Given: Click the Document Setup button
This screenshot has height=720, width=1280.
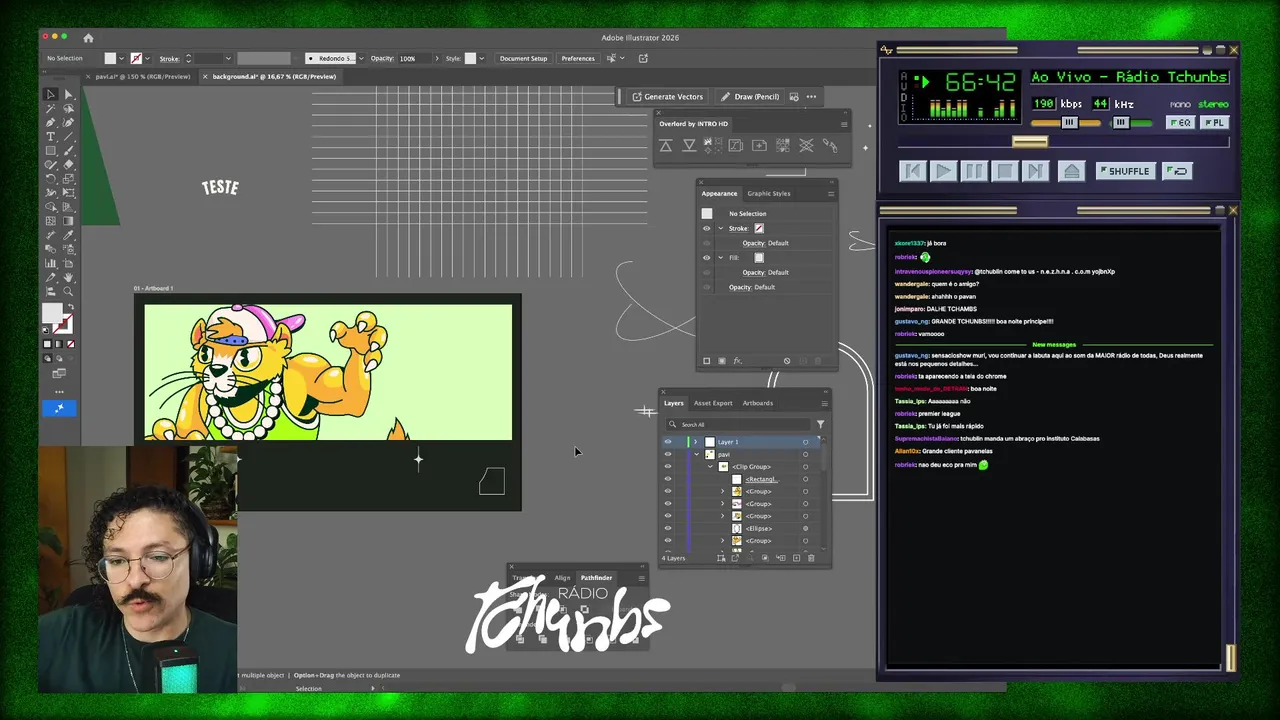Looking at the screenshot, I should tap(524, 58).
